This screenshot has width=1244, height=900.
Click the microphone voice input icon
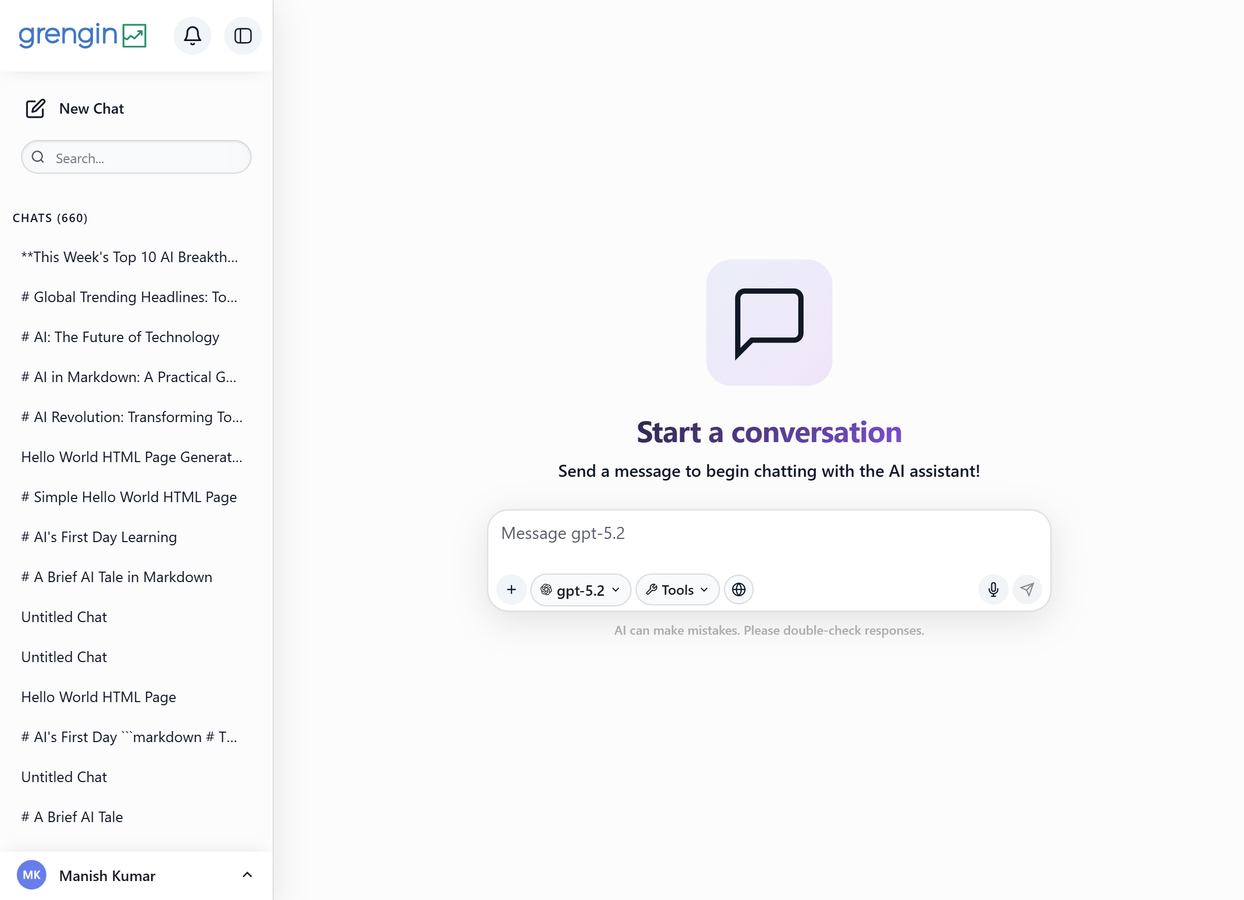(x=993, y=590)
